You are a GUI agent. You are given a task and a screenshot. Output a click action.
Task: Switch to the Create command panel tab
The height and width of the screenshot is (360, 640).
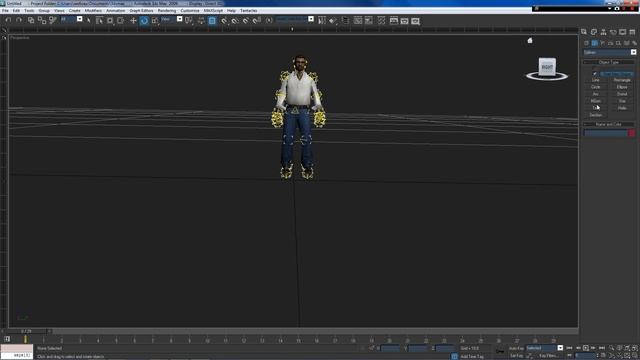pyautogui.click(x=584, y=32)
